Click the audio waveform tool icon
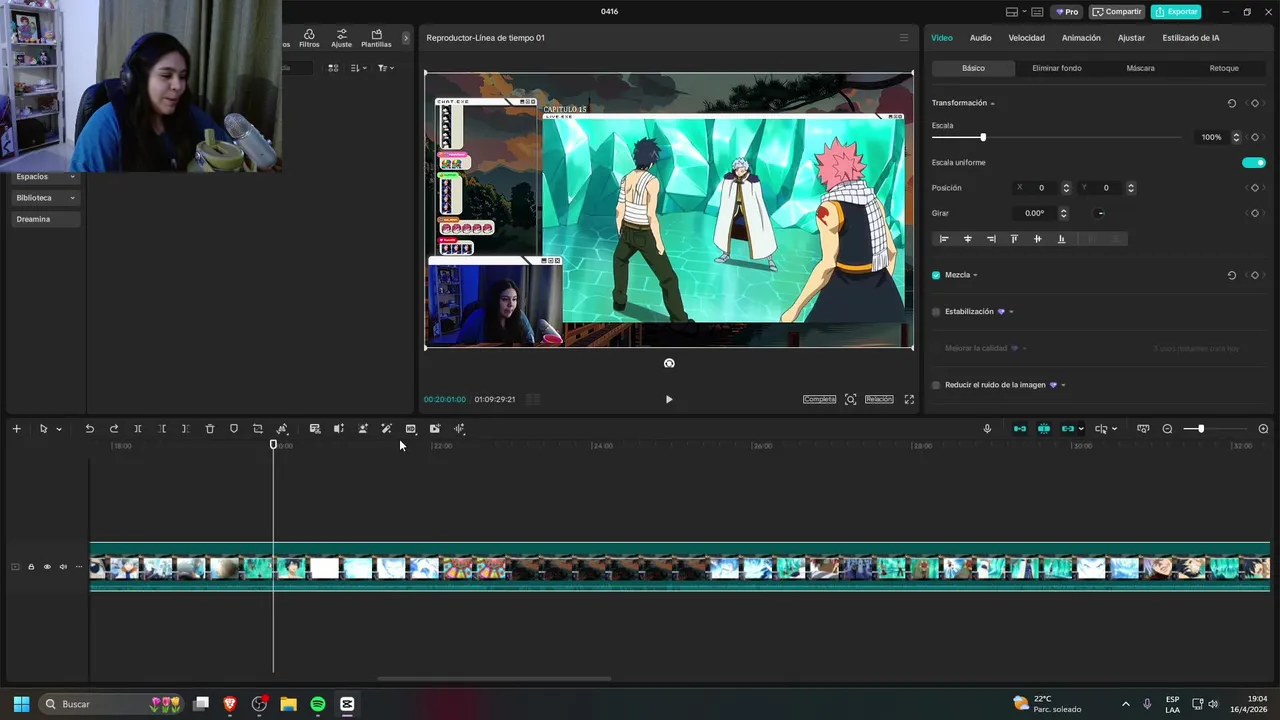The width and height of the screenshot is (1280, 720). (459, 429)
